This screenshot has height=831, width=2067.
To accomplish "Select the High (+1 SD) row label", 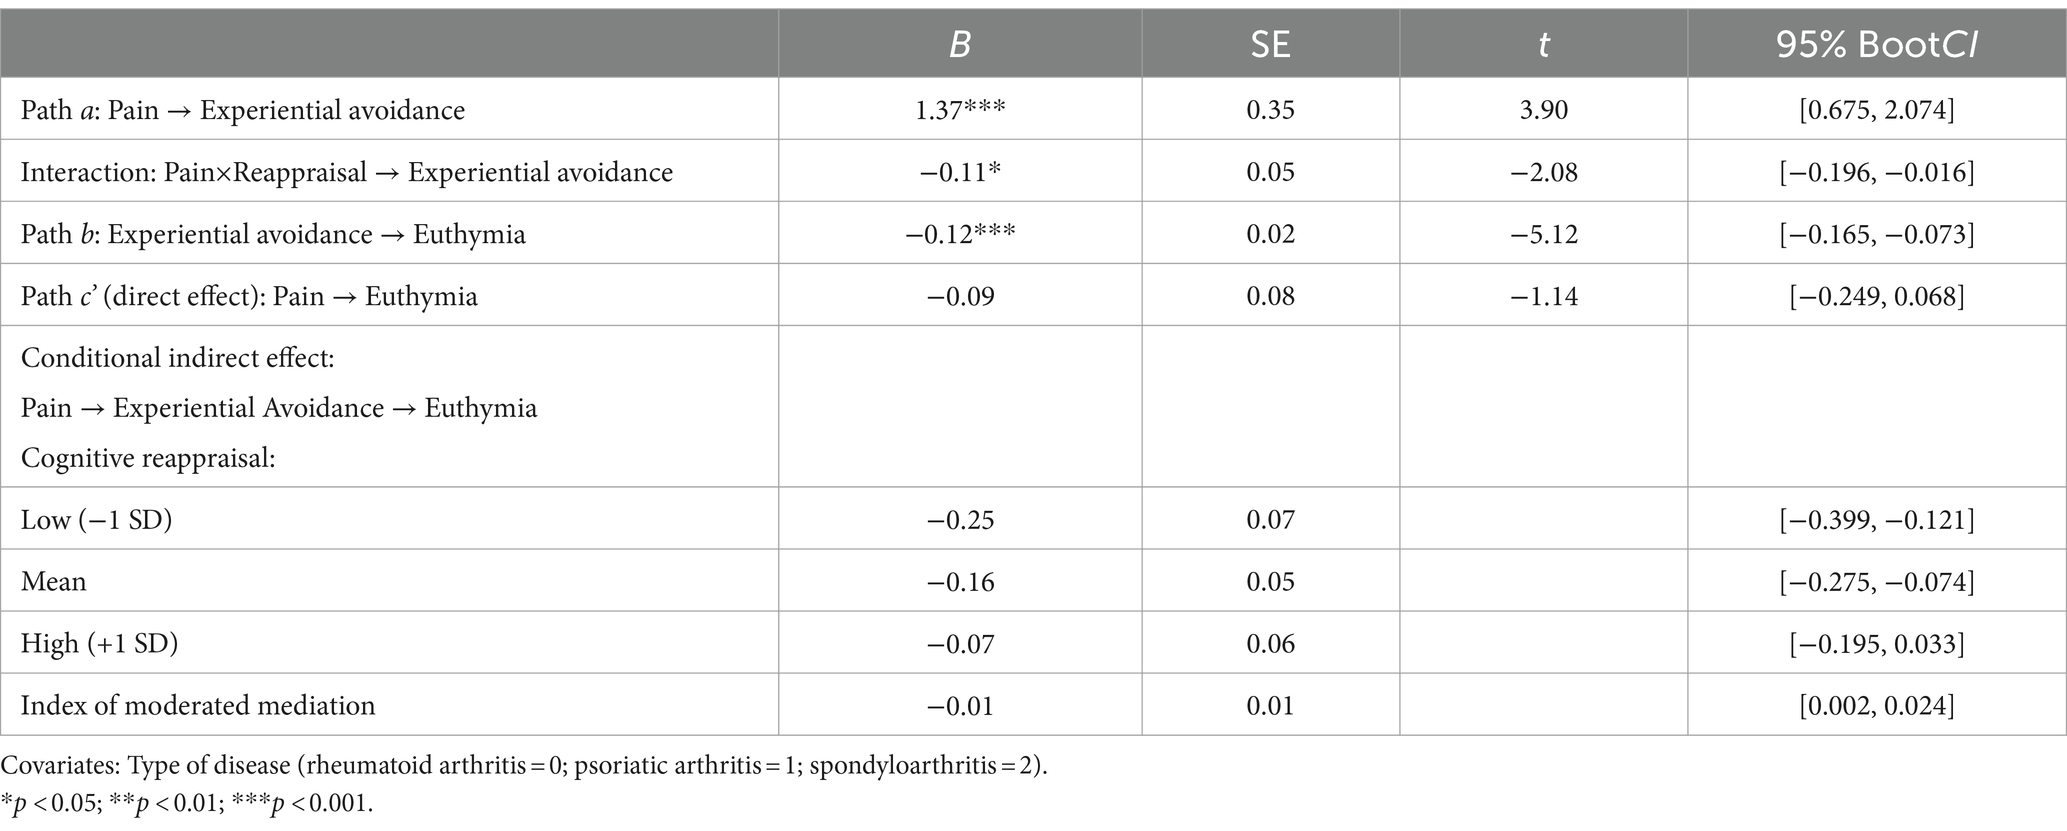I will [99, 644].
